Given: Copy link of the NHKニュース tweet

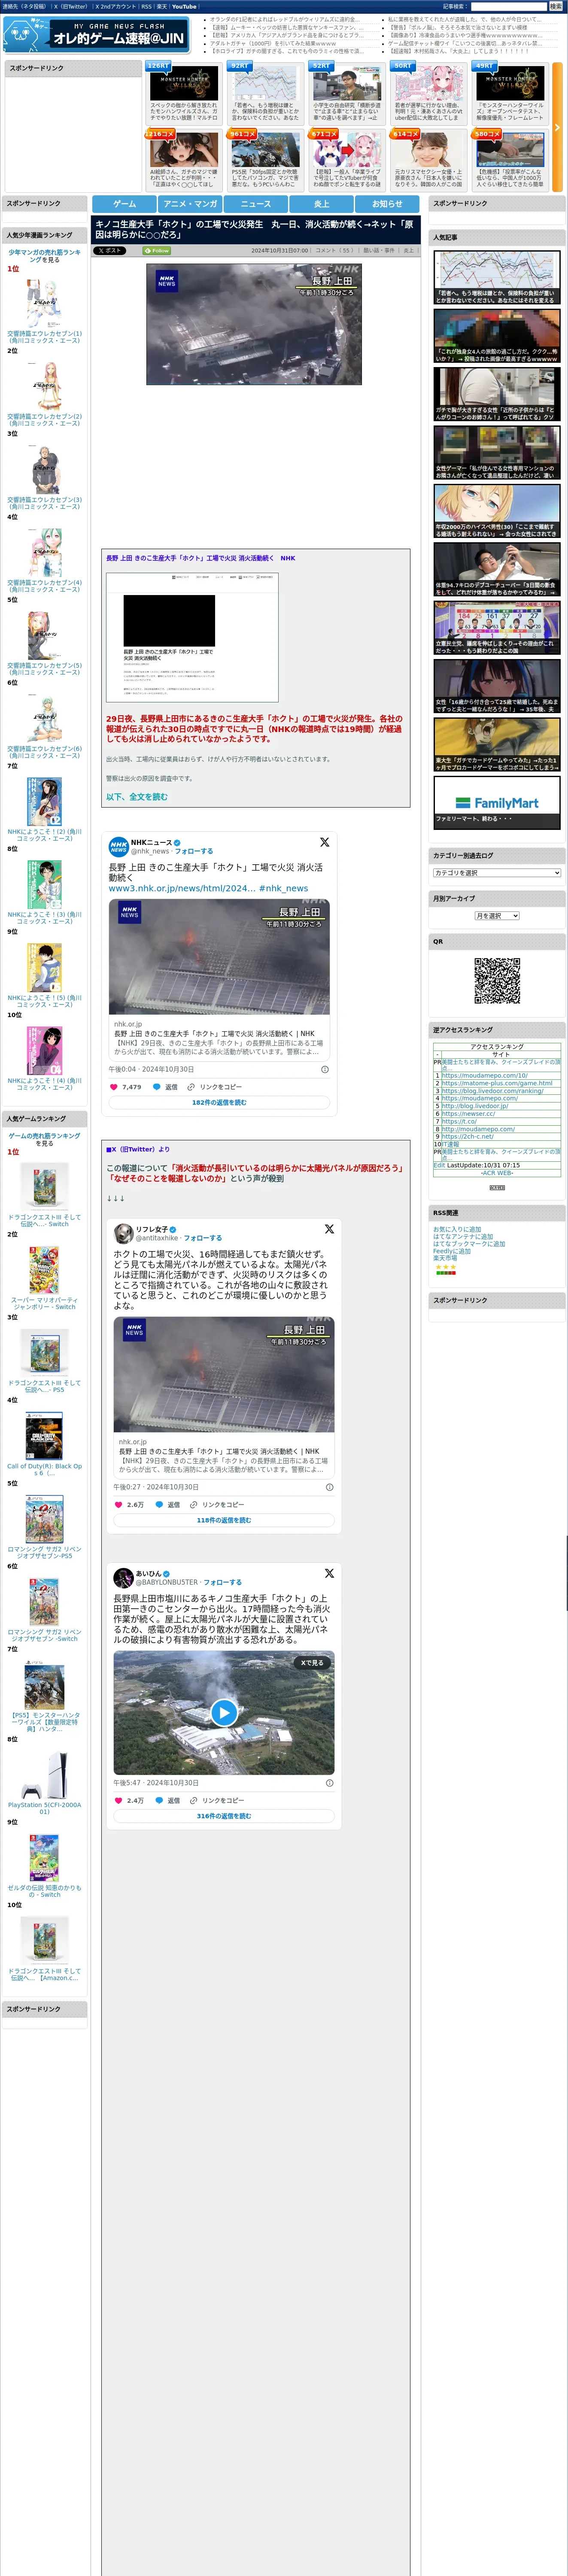Looking at the screenshot, I should point(215,1086).
